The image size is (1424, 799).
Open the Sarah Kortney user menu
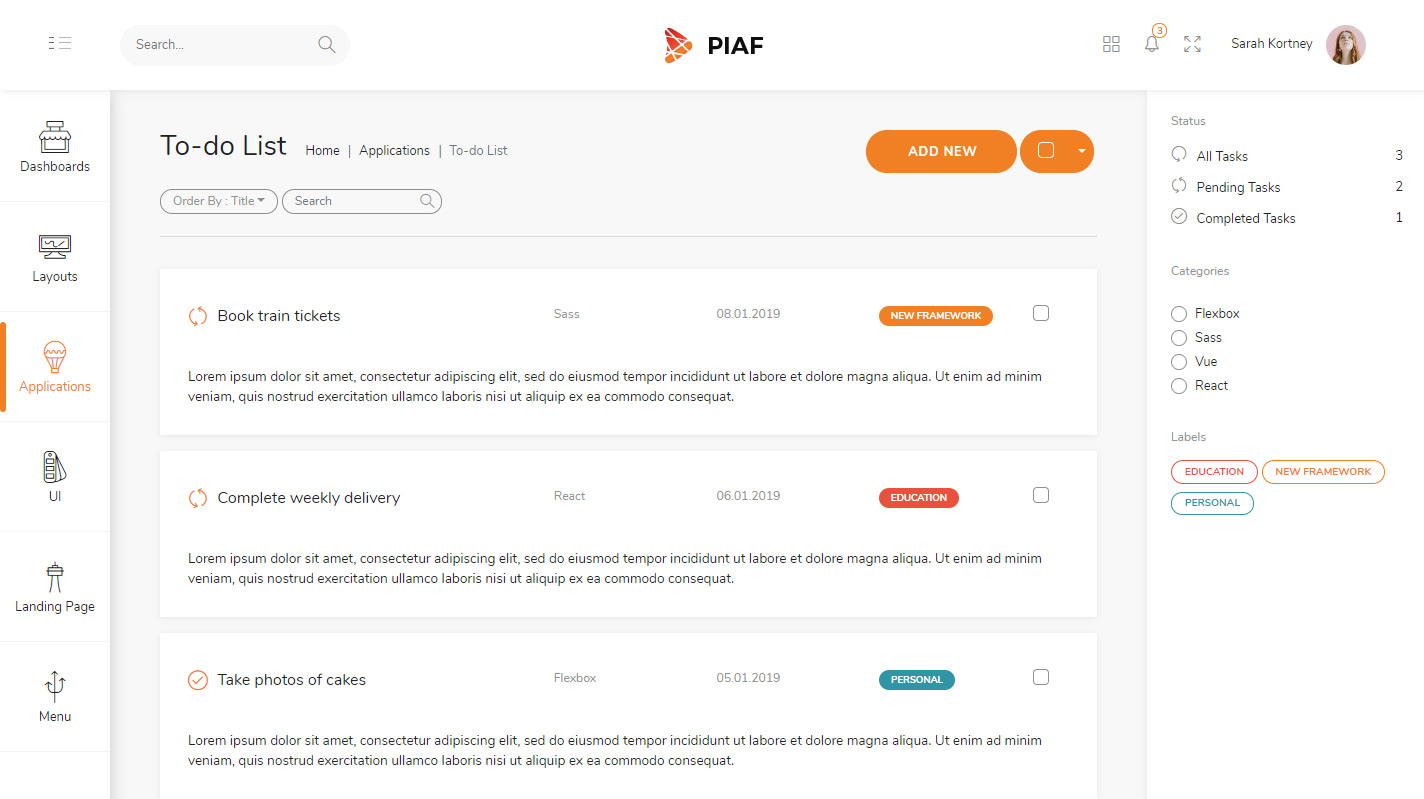pos(1297,44)
